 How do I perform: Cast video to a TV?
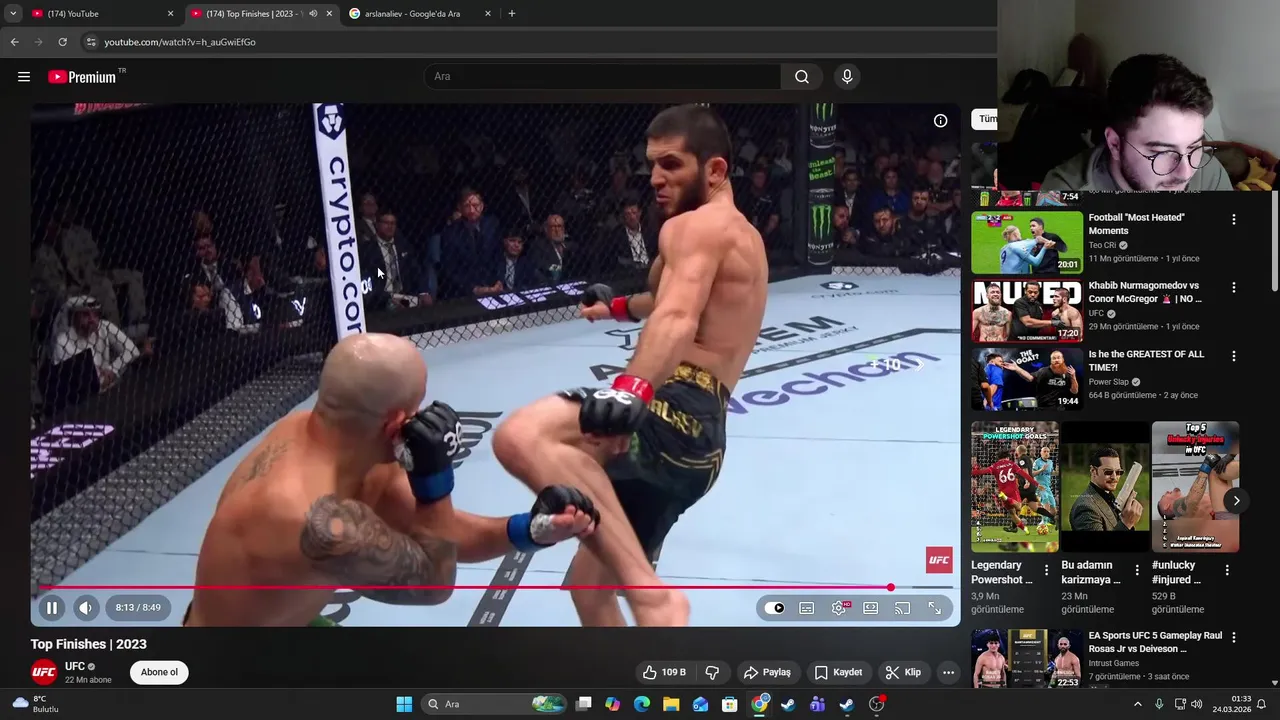click(x=902, y=608)
